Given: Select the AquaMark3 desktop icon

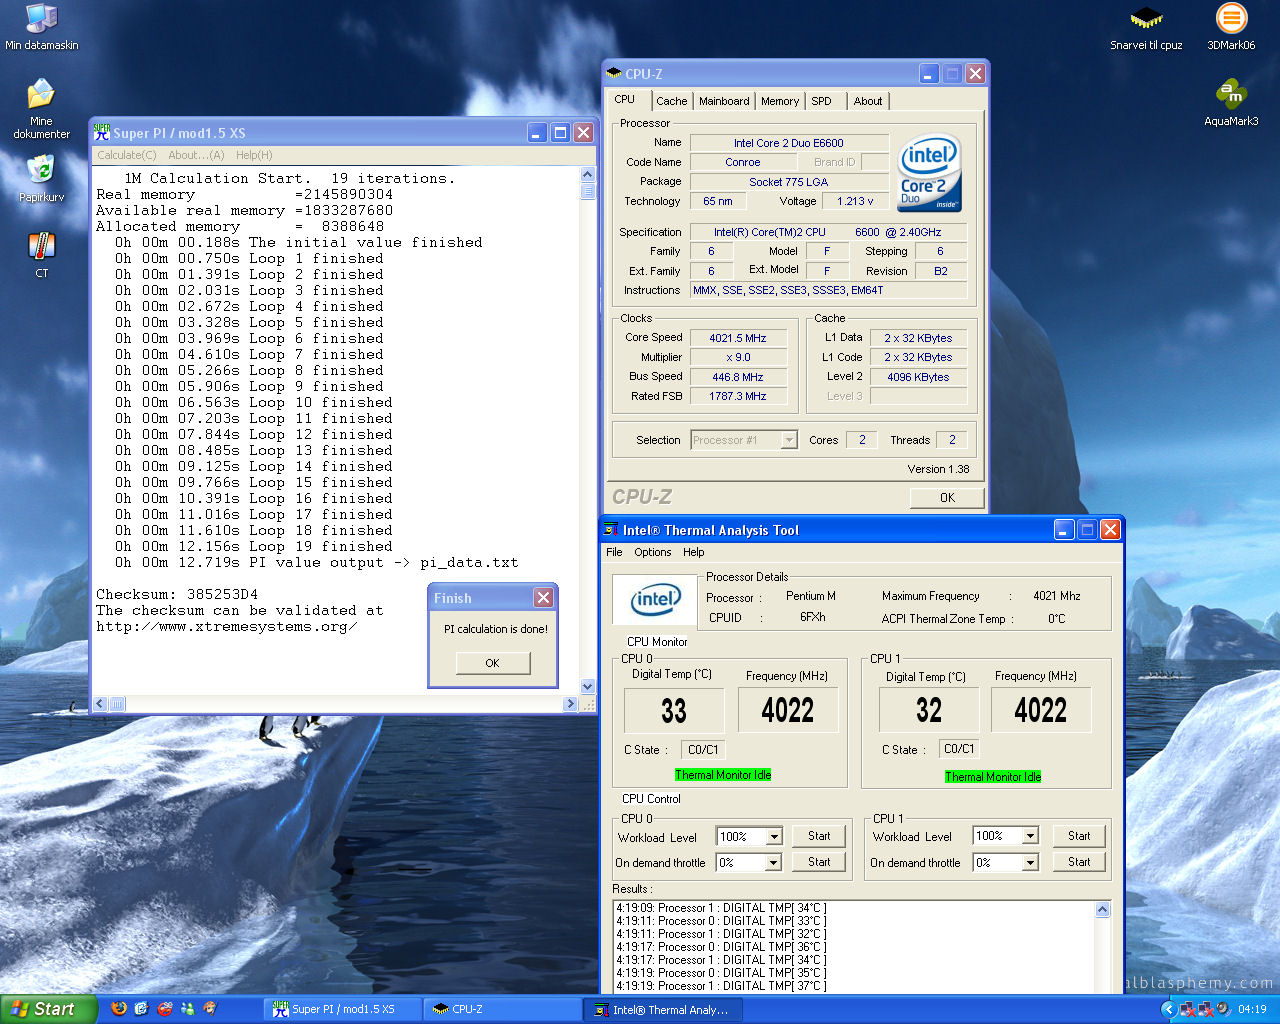Looking at the screenshot, I should (1231, 103).
